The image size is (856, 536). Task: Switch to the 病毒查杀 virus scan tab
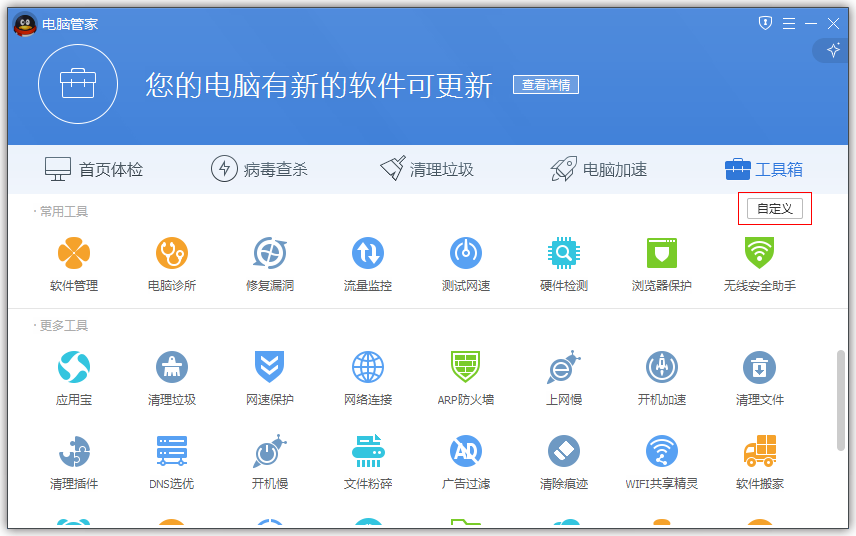(259, 169)
